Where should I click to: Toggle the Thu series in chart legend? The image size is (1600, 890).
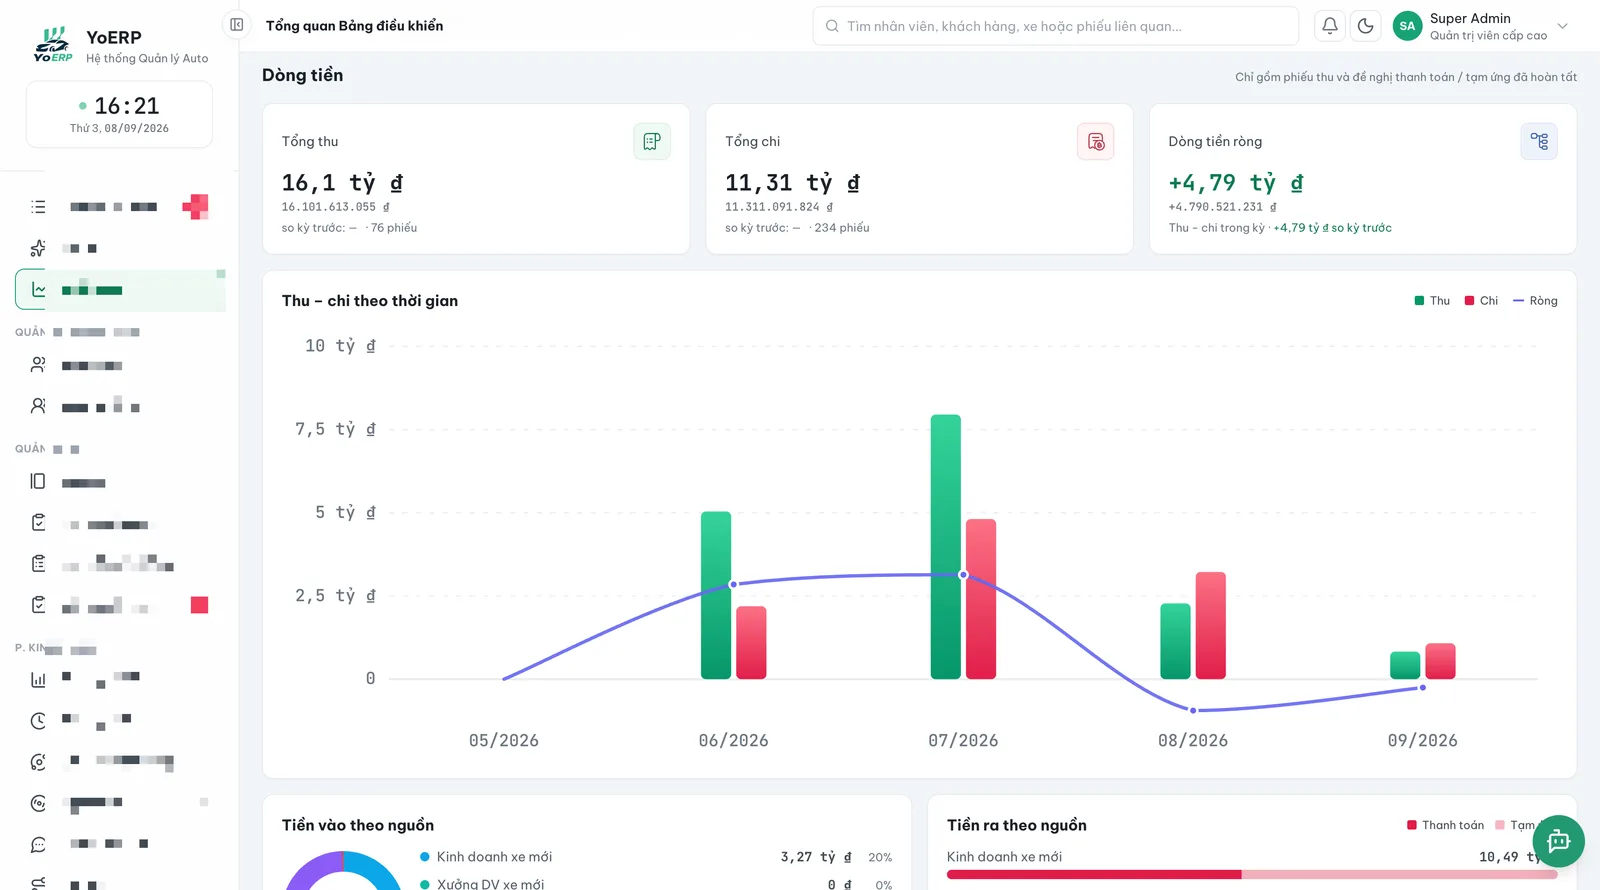(x=1432, y=301)
